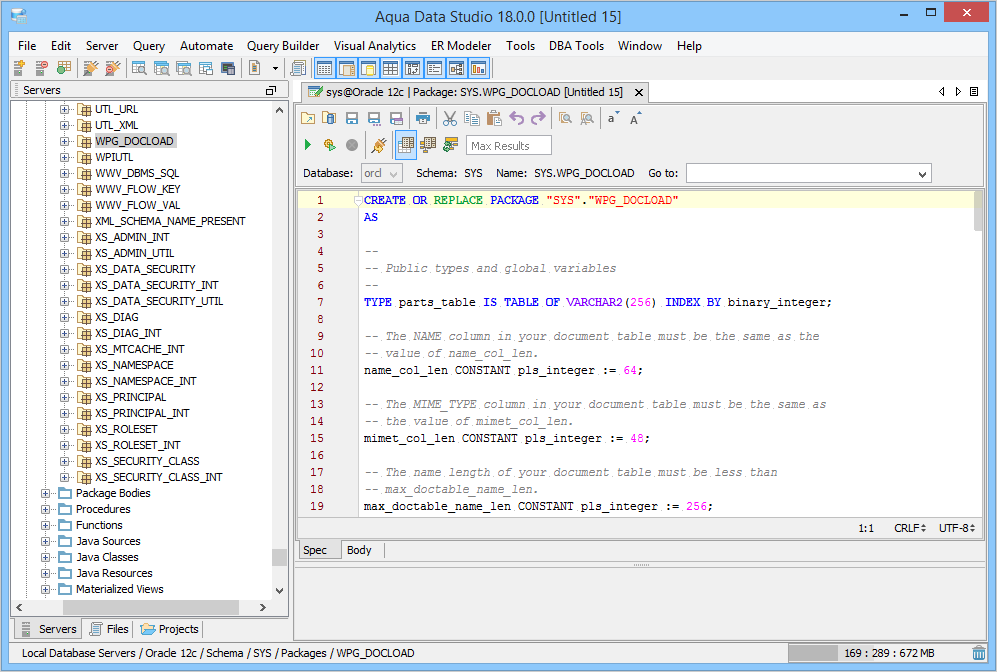Click the garbage collection trash icon
Viewport: 997px width, 672px height.
[978, 653]
